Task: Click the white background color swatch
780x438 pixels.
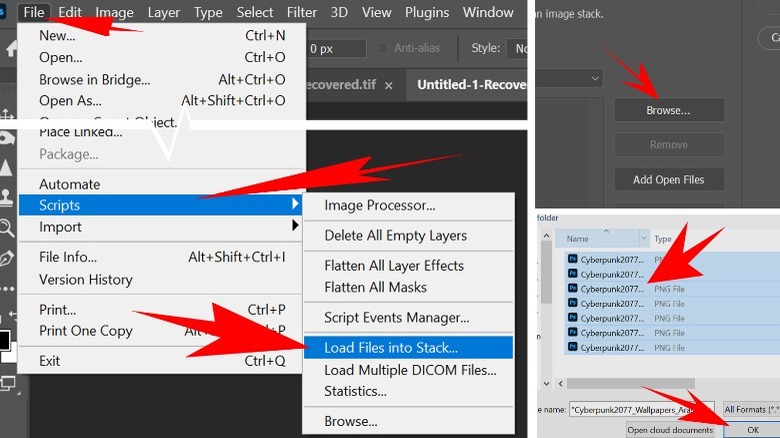Action: pyautogui.click(x=11, y=354)
